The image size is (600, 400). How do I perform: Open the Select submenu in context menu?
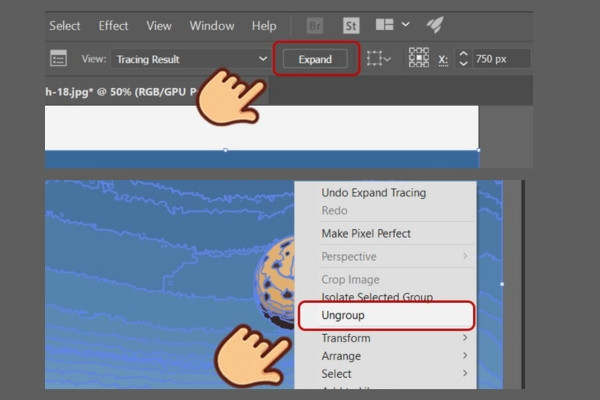click(386, 374)
